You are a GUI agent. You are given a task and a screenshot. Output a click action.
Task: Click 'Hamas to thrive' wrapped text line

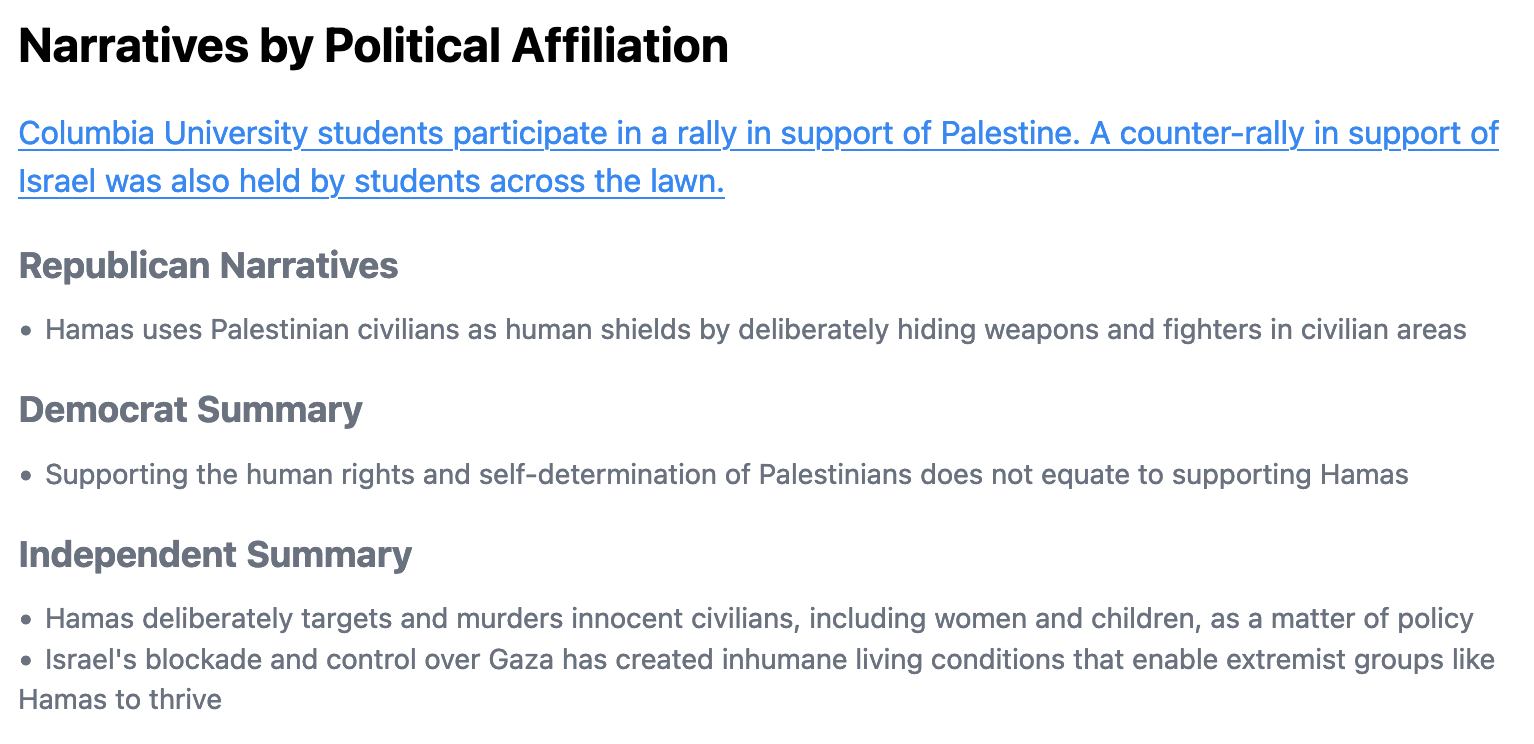pos(120,699)
